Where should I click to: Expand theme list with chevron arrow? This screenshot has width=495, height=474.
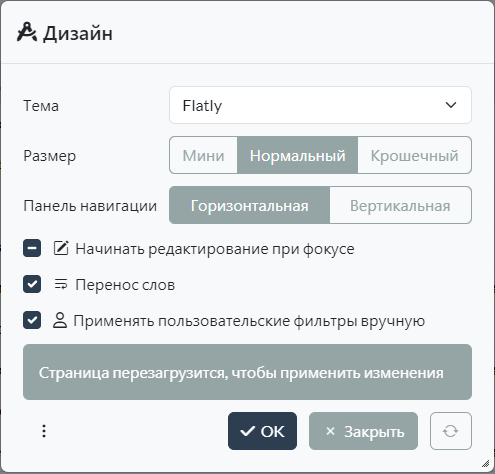451,105
